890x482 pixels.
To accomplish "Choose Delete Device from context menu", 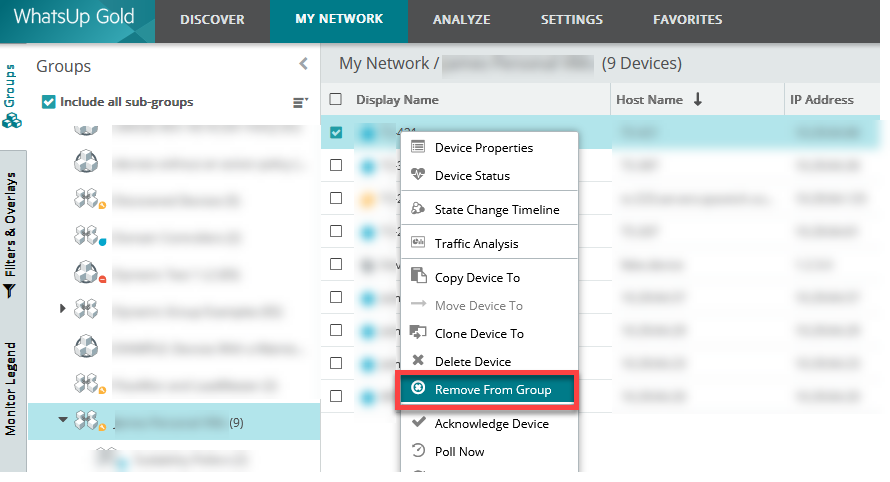I will (489, 361).
